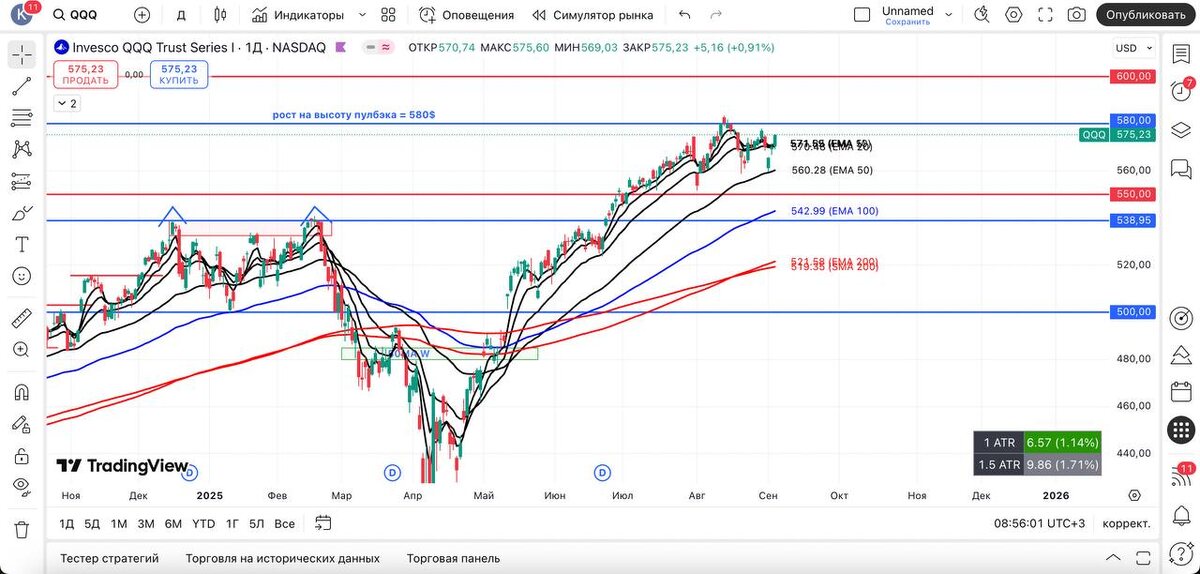Open Торговля на исторических данных tab
The width and height of the screenshot is (1200, 574).
click(x=283, y=558)
